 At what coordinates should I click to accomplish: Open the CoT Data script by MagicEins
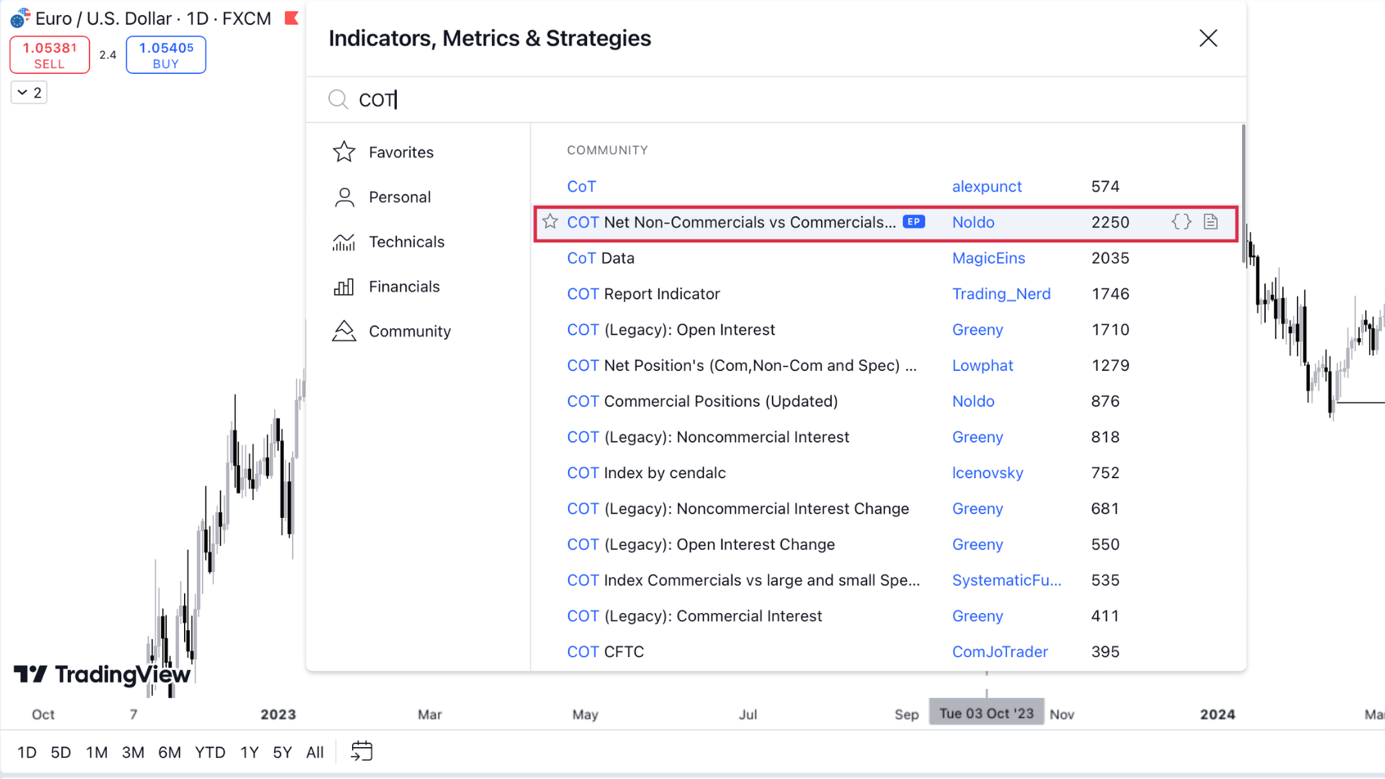pyautogui.click(x=601, y=258)
